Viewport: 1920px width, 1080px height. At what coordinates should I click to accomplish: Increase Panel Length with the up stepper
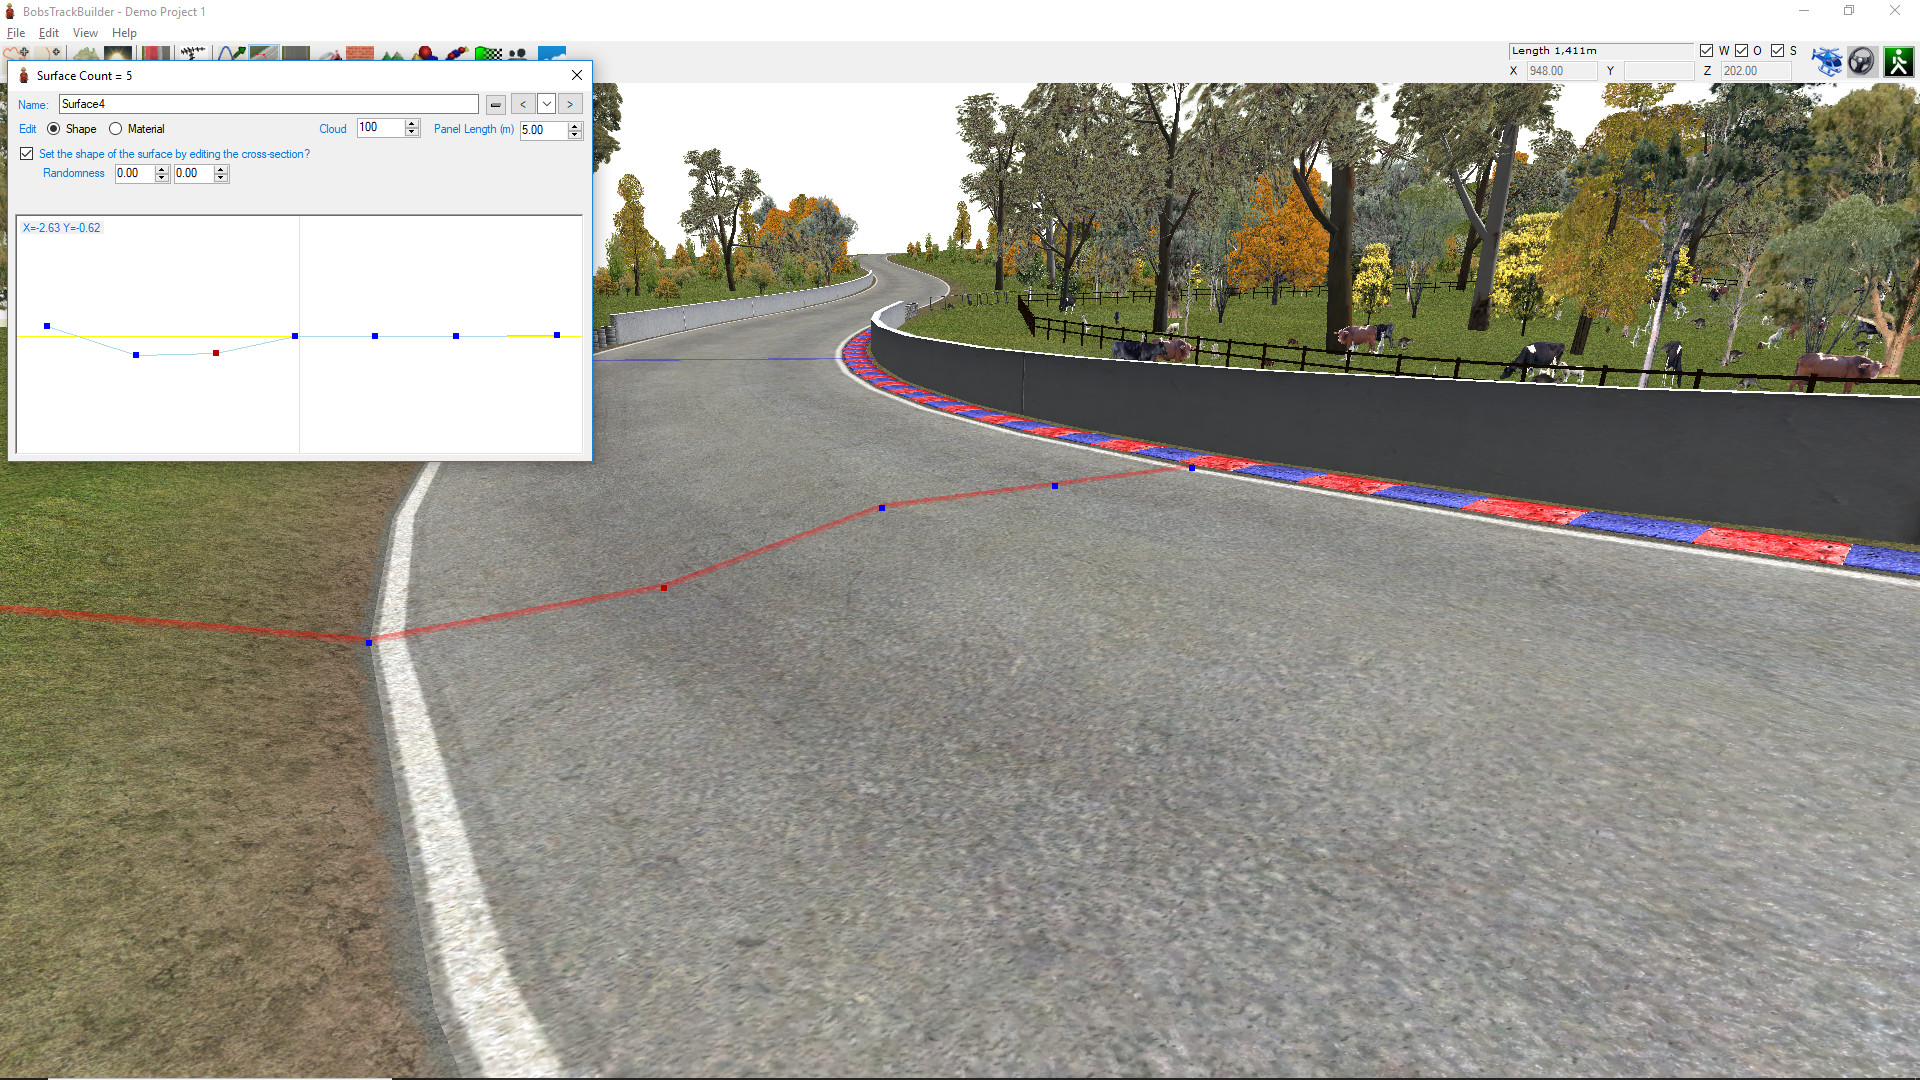pos(574,126)
